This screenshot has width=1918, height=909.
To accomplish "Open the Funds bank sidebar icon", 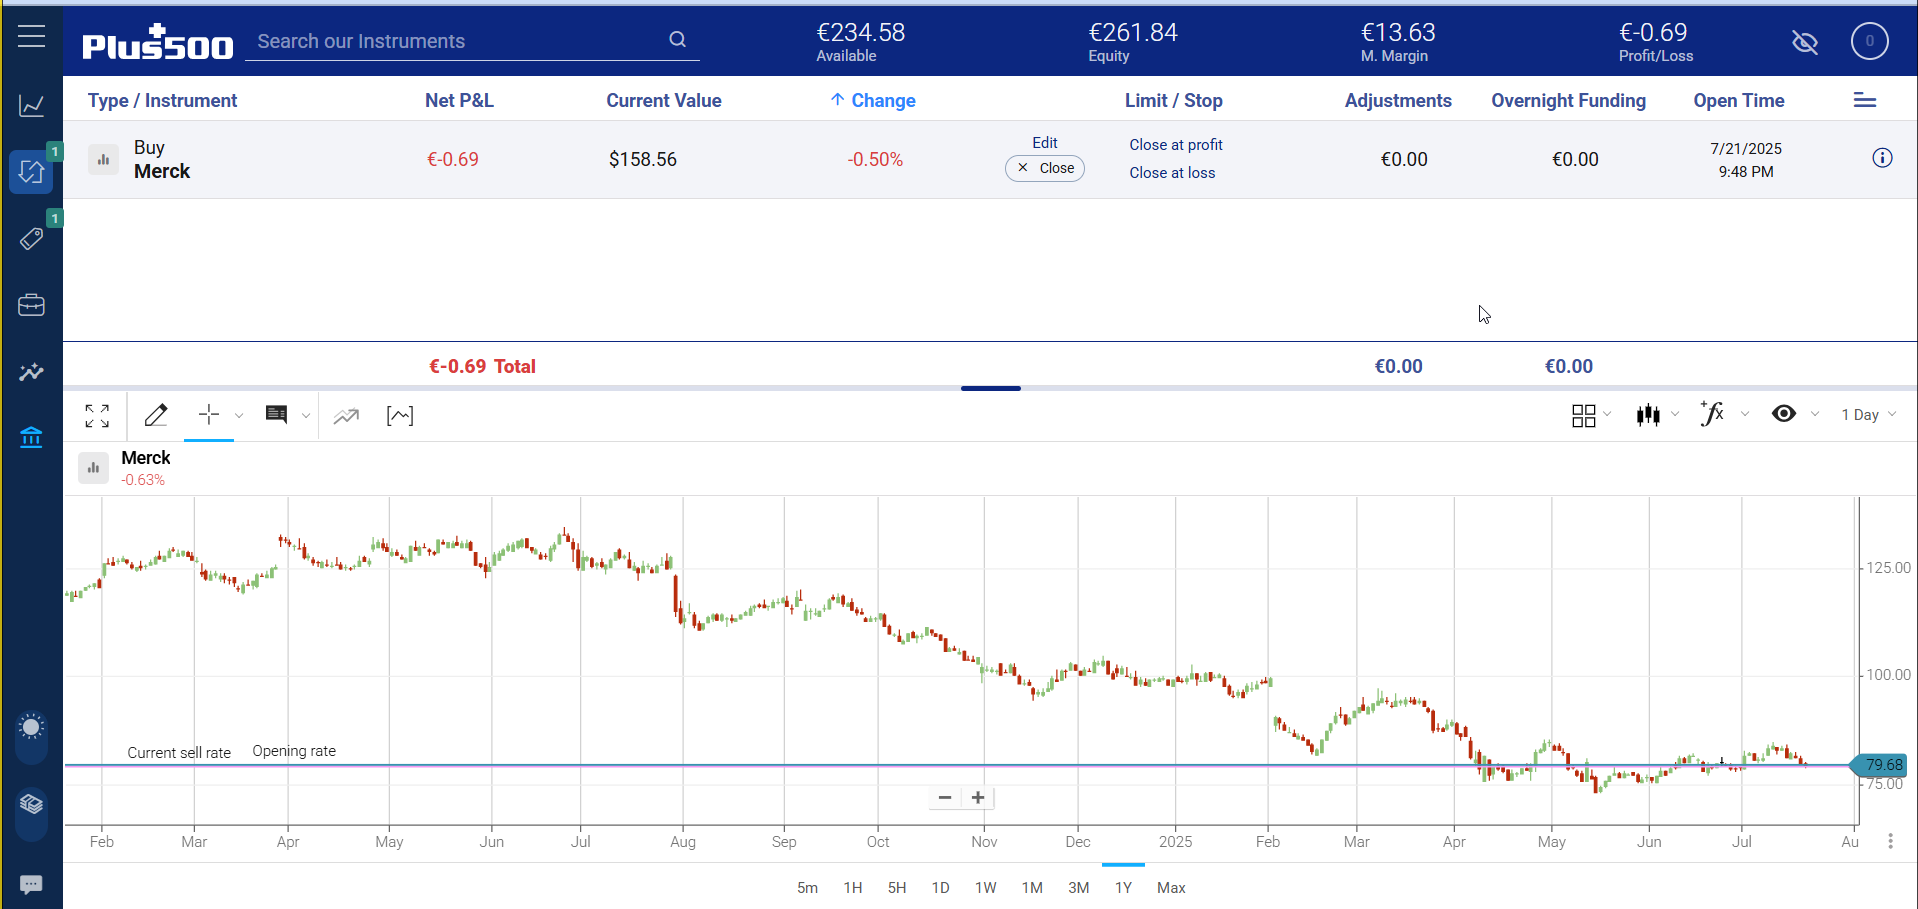I will coord(31,438).
